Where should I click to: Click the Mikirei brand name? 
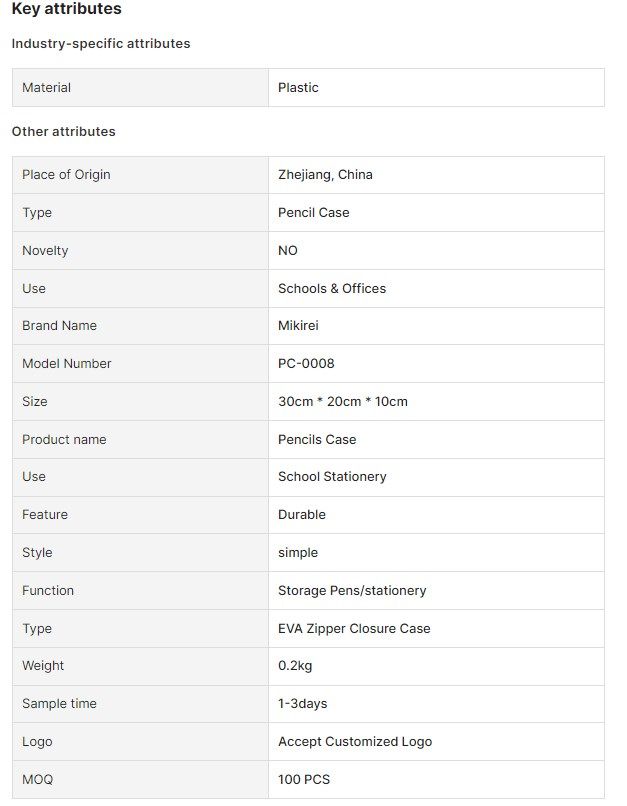tap(298, 326)
